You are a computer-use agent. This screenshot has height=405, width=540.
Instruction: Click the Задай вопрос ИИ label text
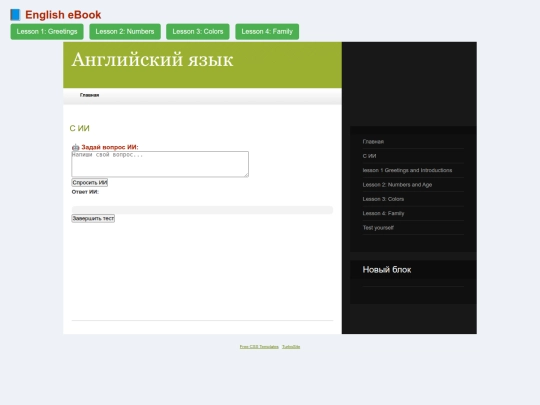(110, 147)
